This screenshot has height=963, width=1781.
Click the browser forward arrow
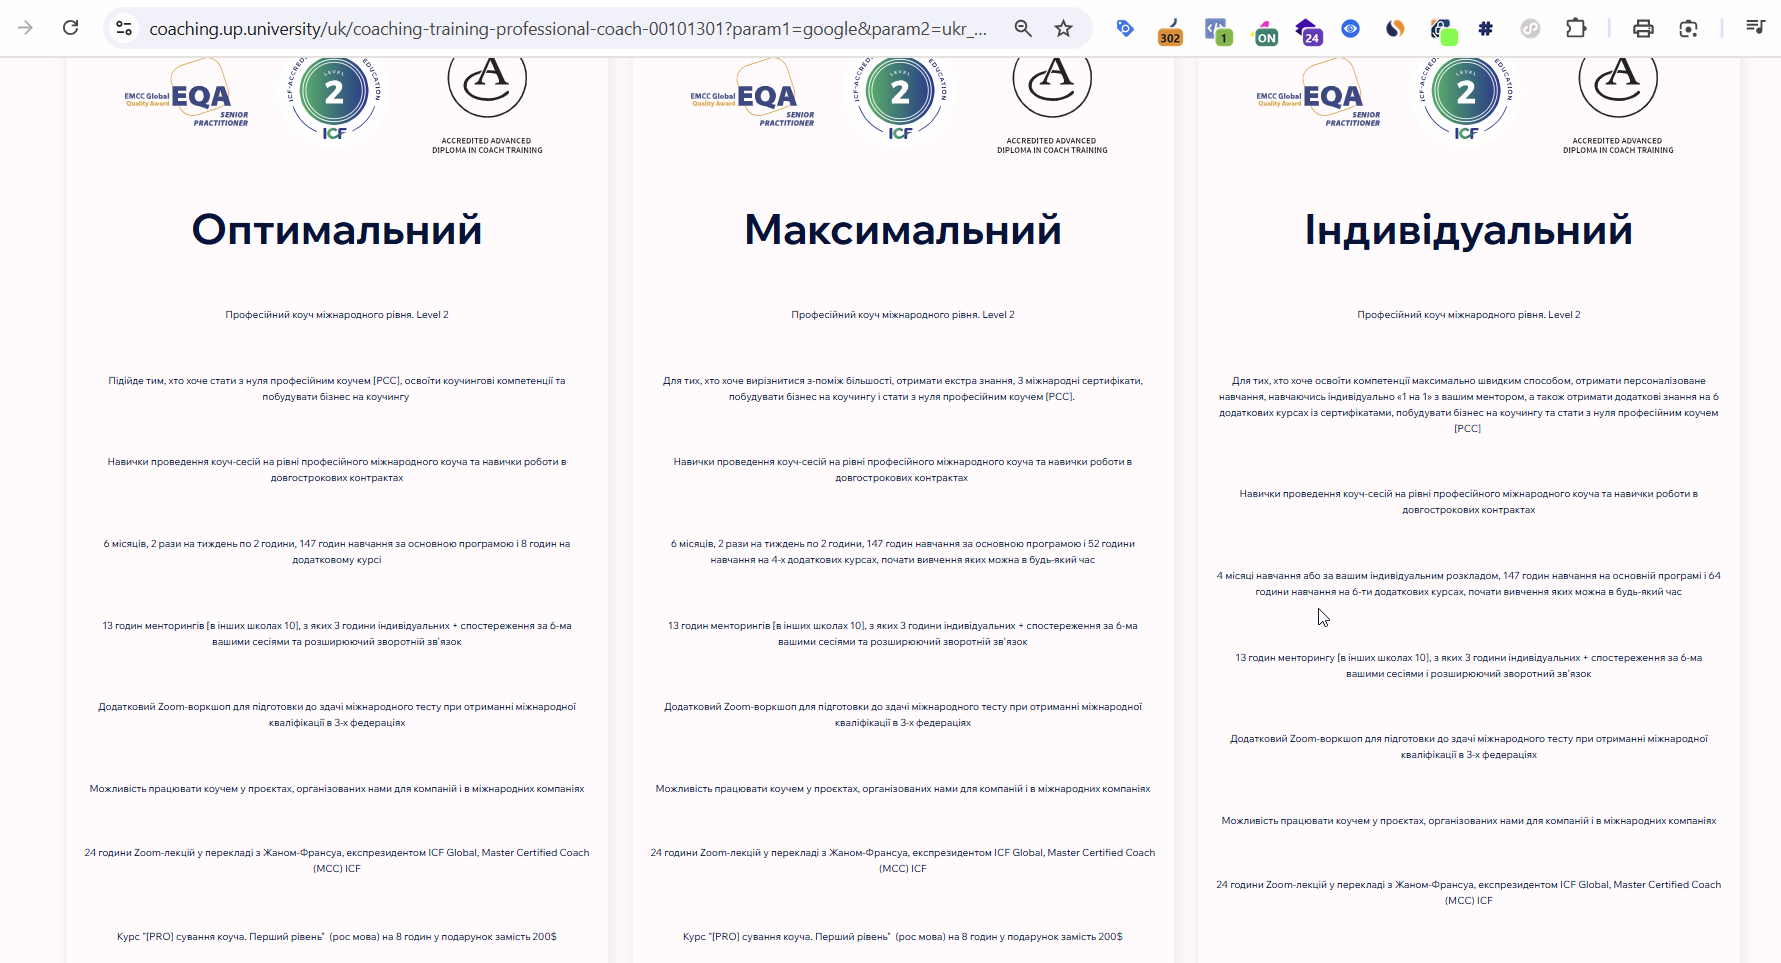point(25,28)
